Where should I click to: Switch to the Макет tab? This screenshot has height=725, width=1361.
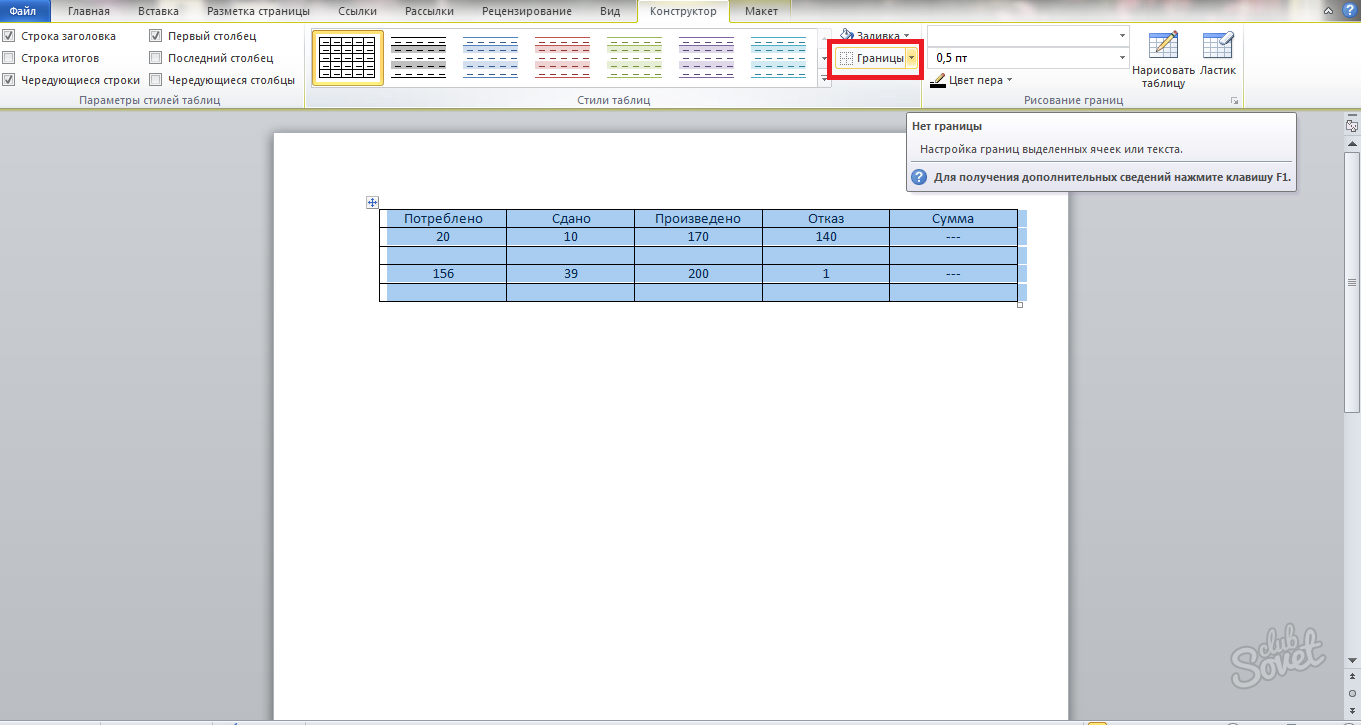click(x=761, y=11)
